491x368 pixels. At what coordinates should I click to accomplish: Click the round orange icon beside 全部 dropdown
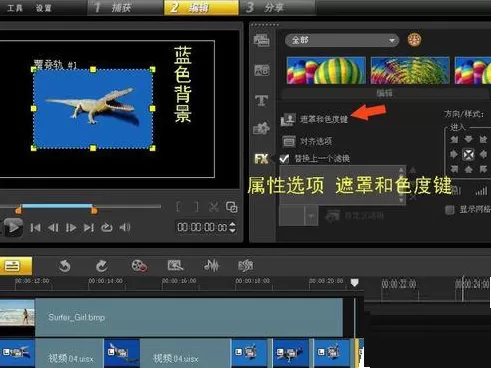[x=414, y=40]
